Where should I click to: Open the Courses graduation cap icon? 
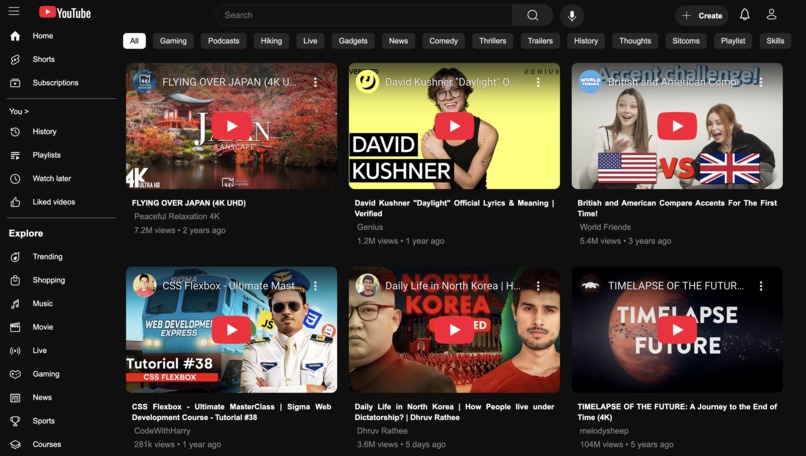coord(15,445)
